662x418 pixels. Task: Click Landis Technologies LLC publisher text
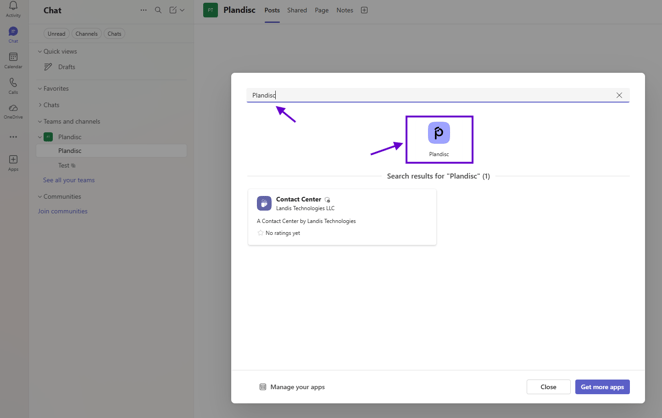point(305,208)
